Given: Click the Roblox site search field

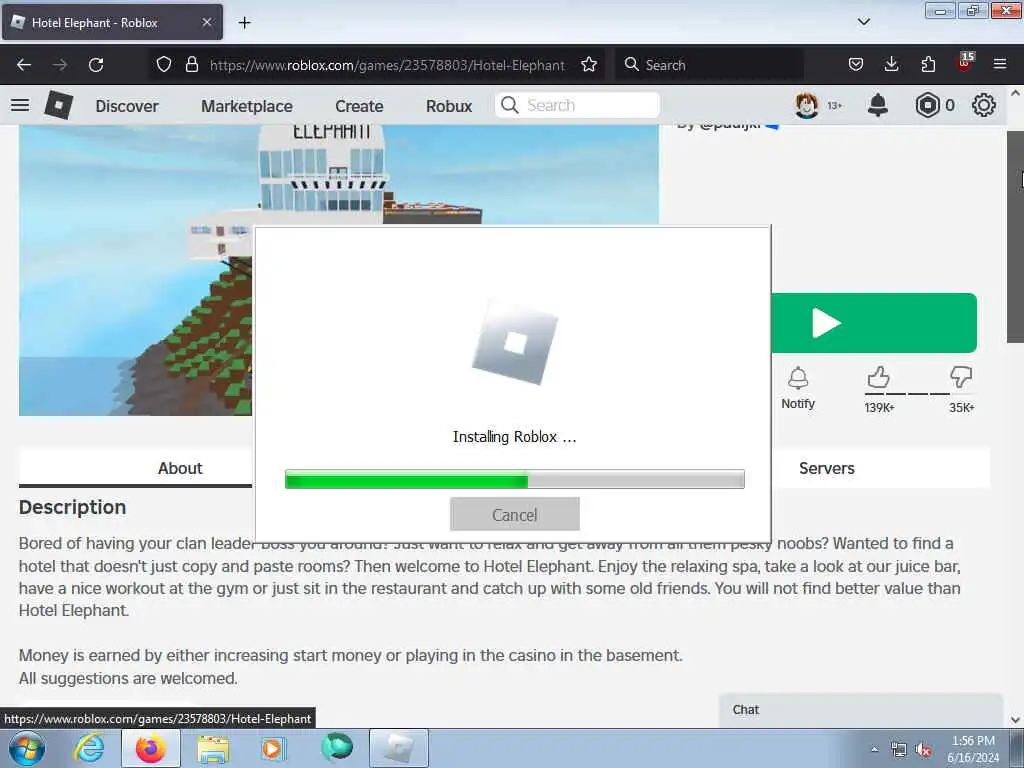Looking at the screenshot, I should point(577,105).
